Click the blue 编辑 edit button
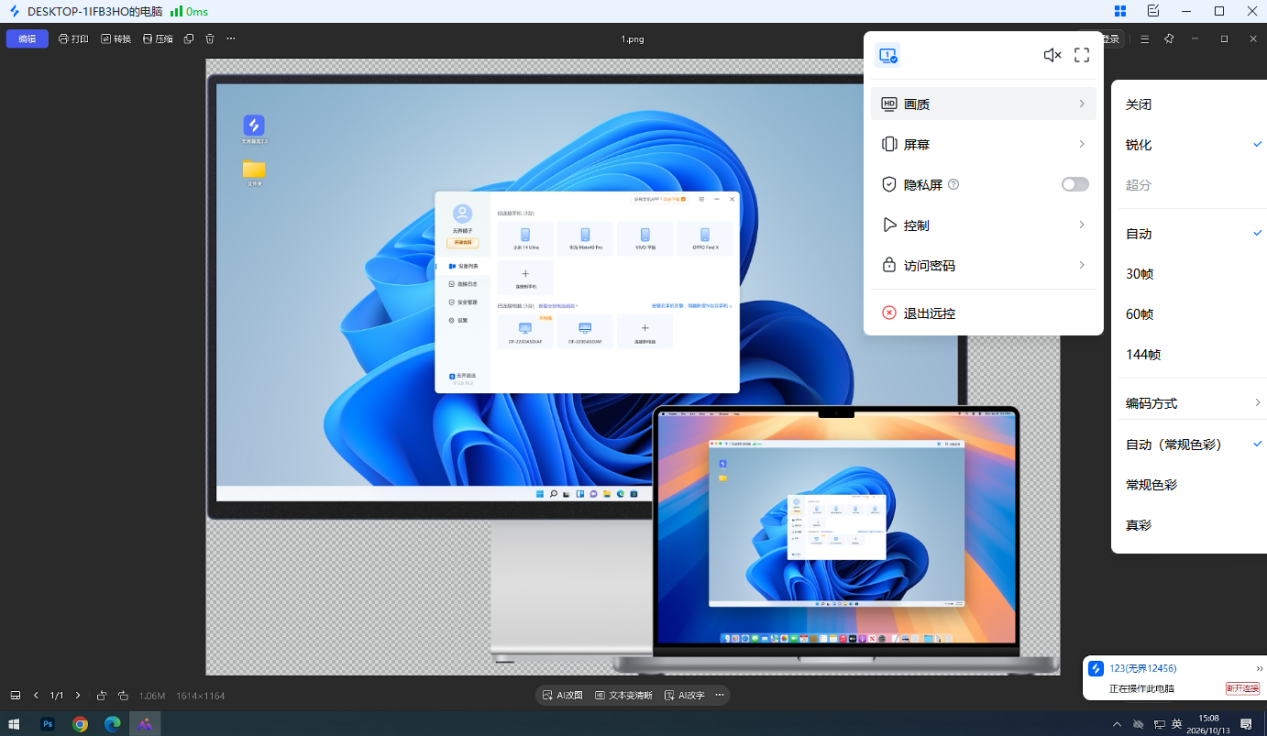This screenshot has height=736, width=1267. pos(27,39)
